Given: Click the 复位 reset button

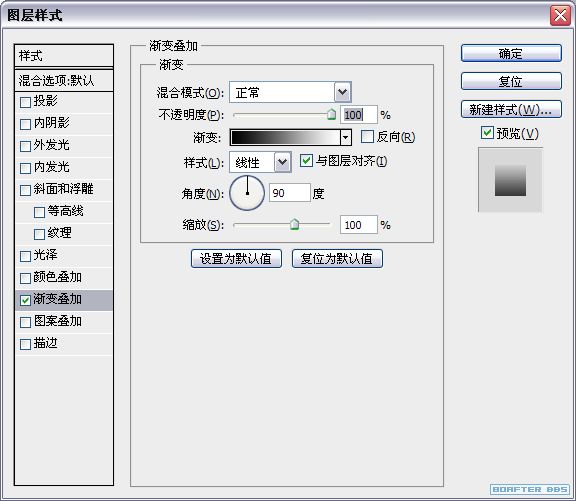Looking at the screenshot, I should point(511,81).
